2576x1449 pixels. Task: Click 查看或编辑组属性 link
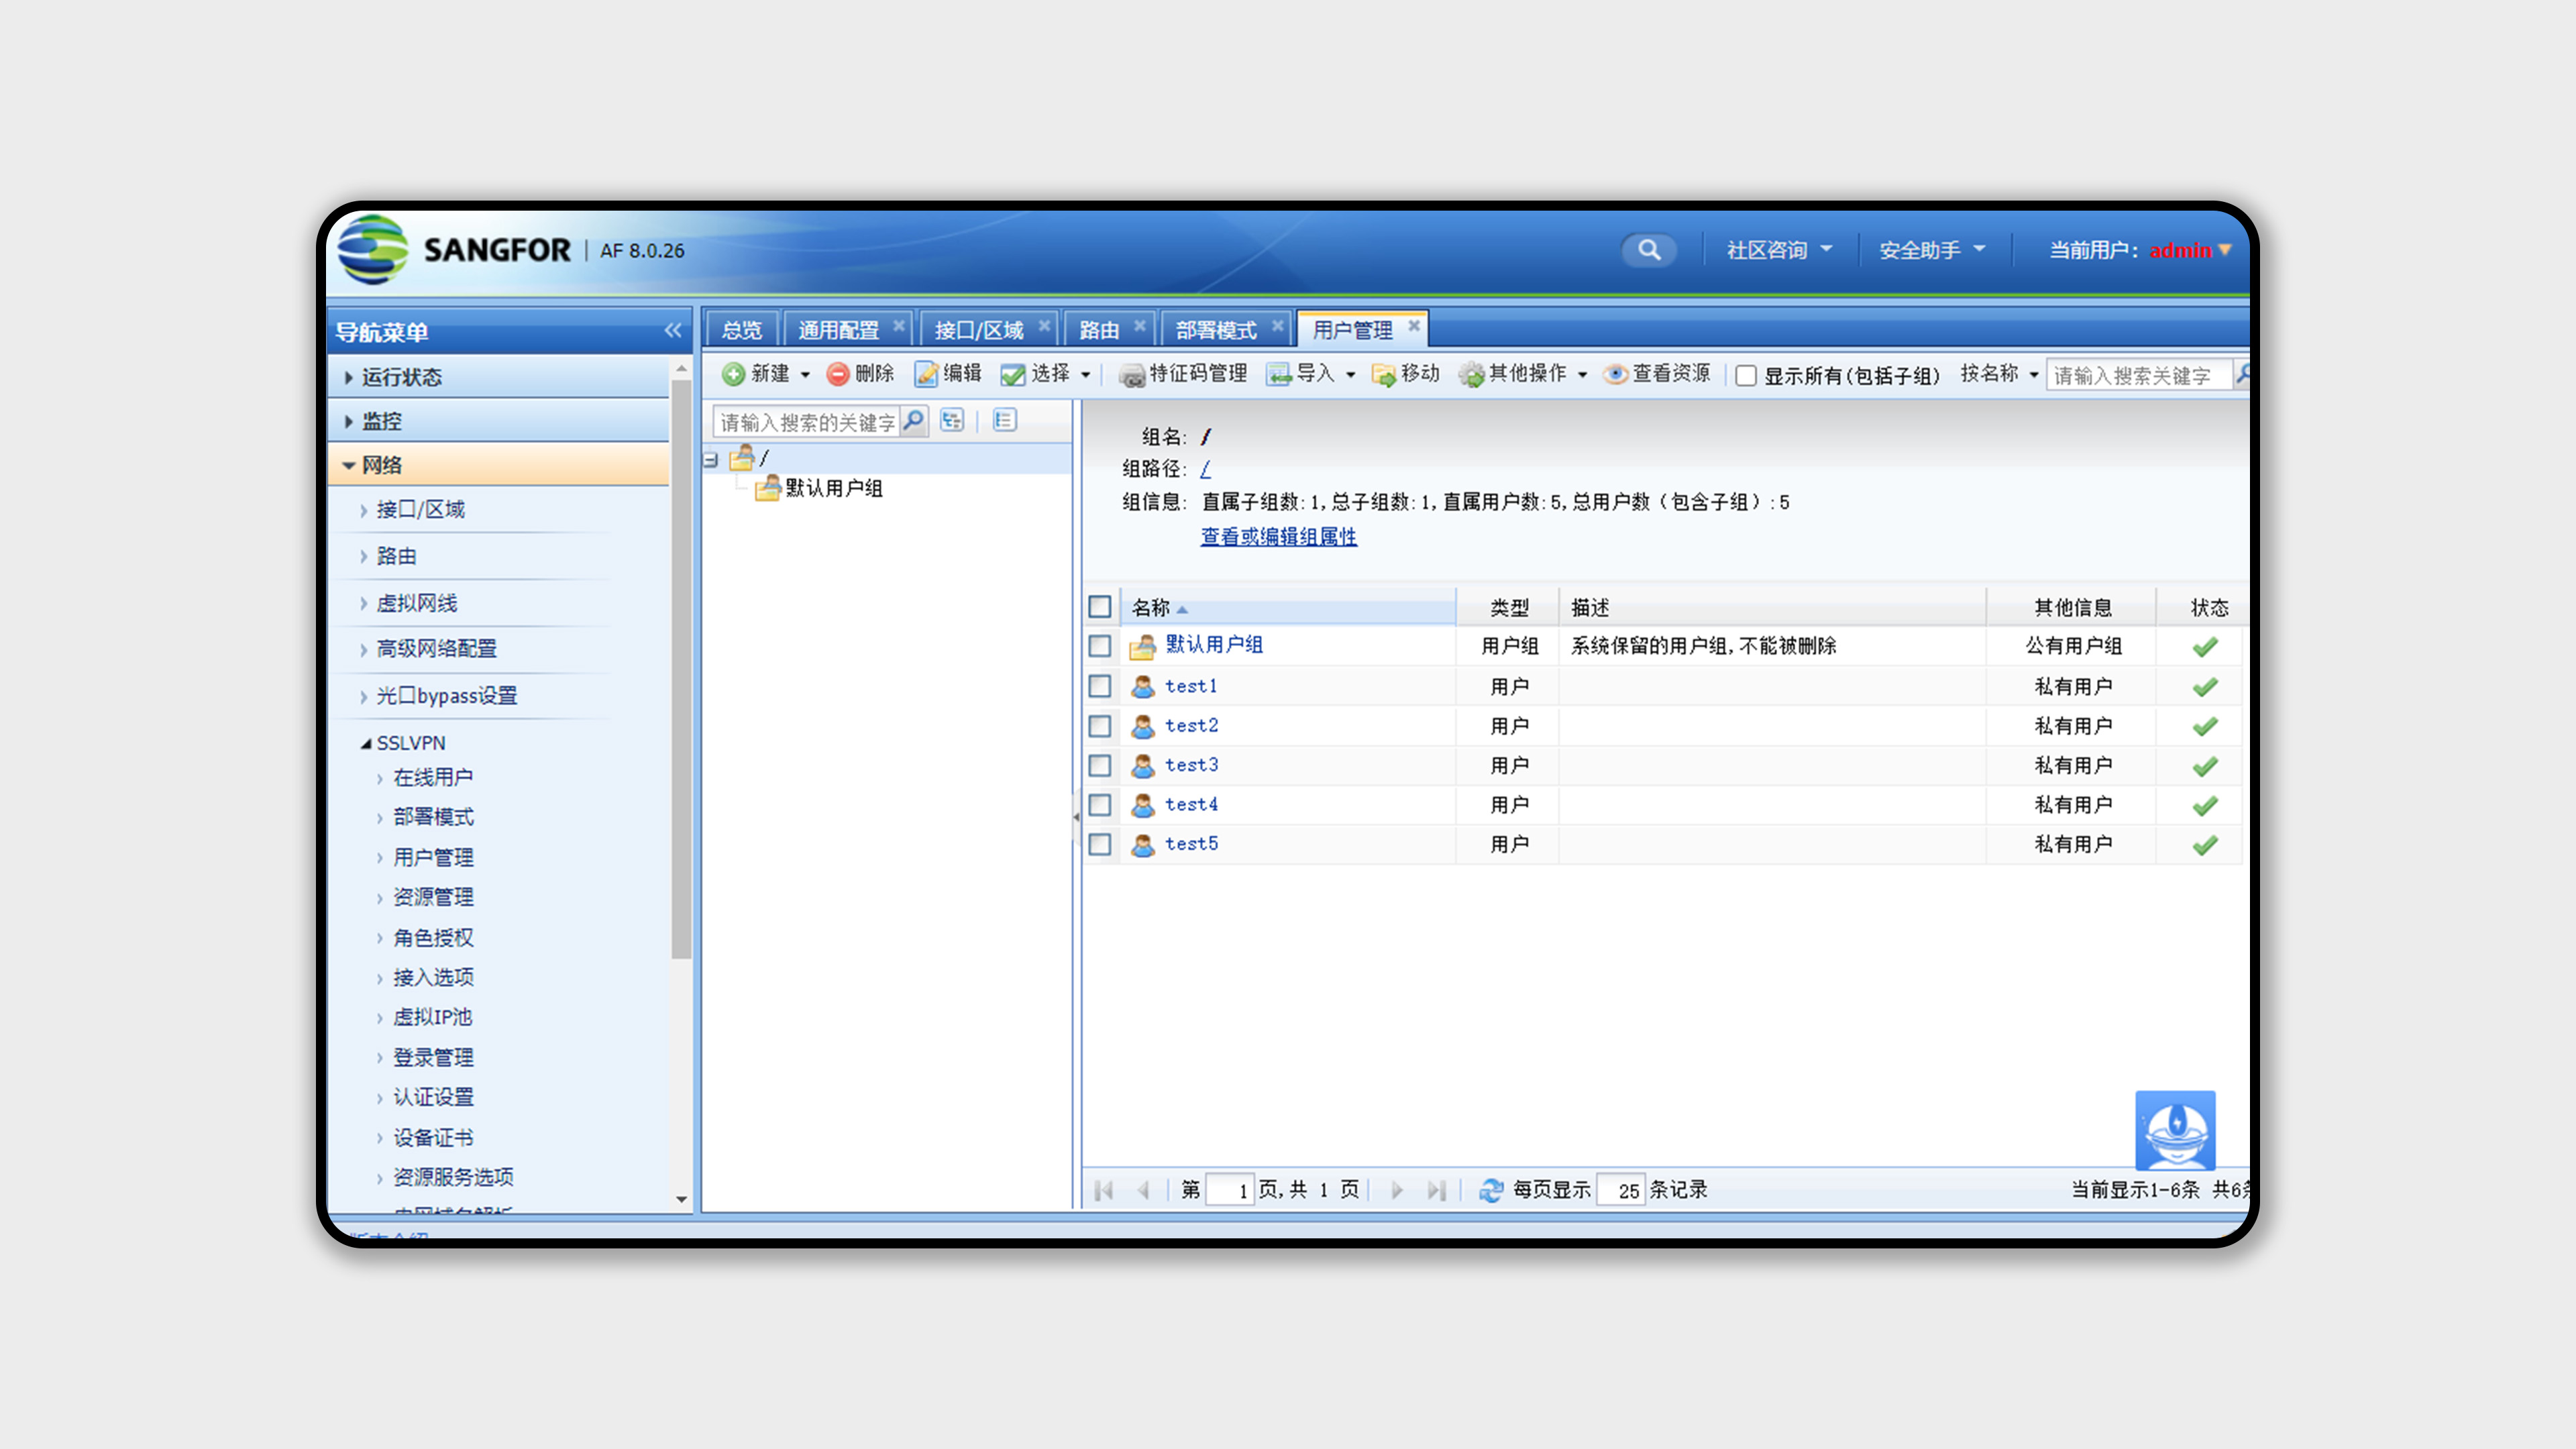pyautogui.click(x=1278, y=537)
